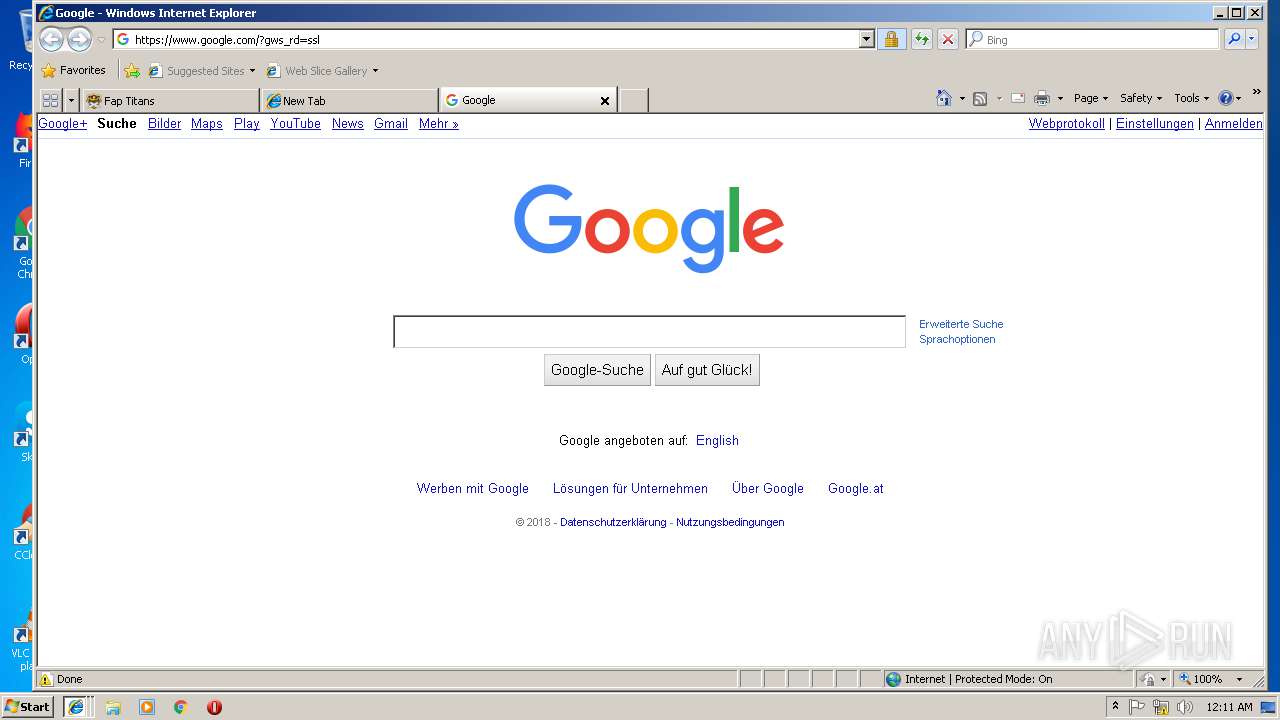Open the tab list dropdown arrow

coord(71,100)
